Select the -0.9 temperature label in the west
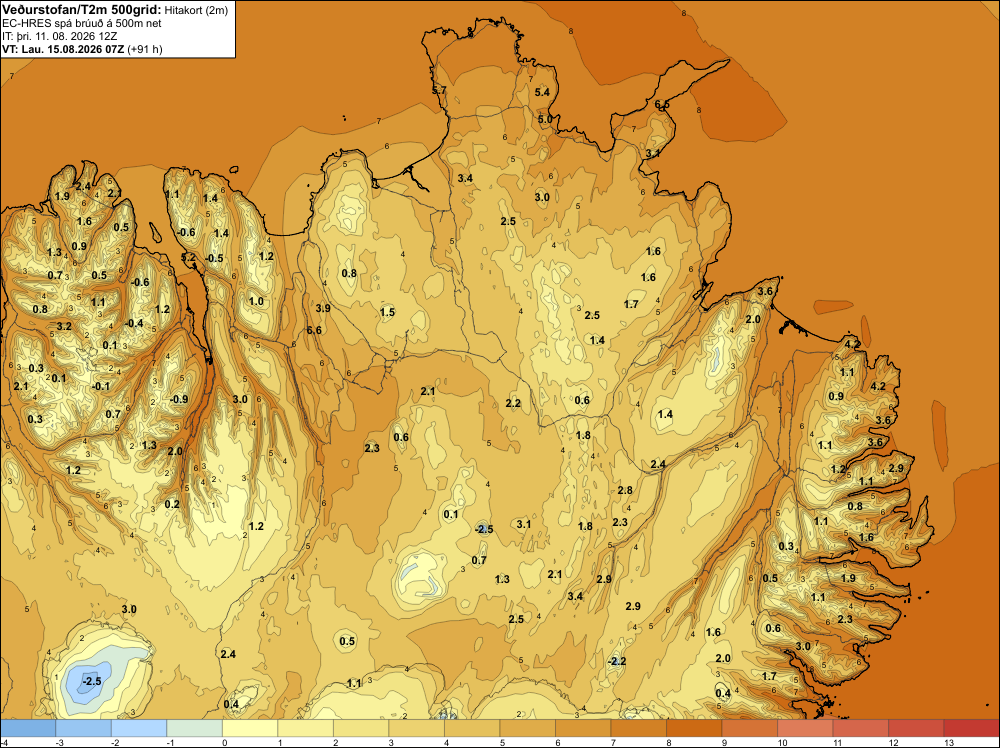The image size is (1000, 748). pyautogui.click(x=179, y=399)
